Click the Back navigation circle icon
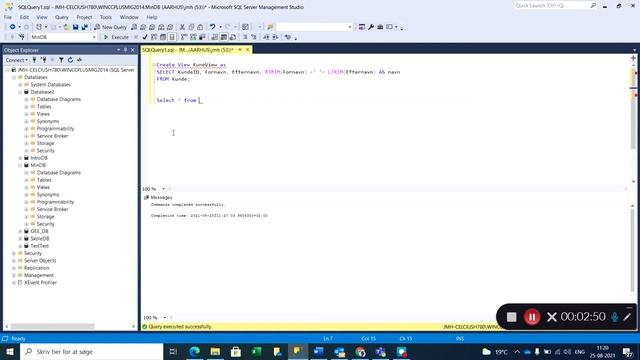This screenshot has width=640, height=360. pyautogui.click(x=13, y=27)
